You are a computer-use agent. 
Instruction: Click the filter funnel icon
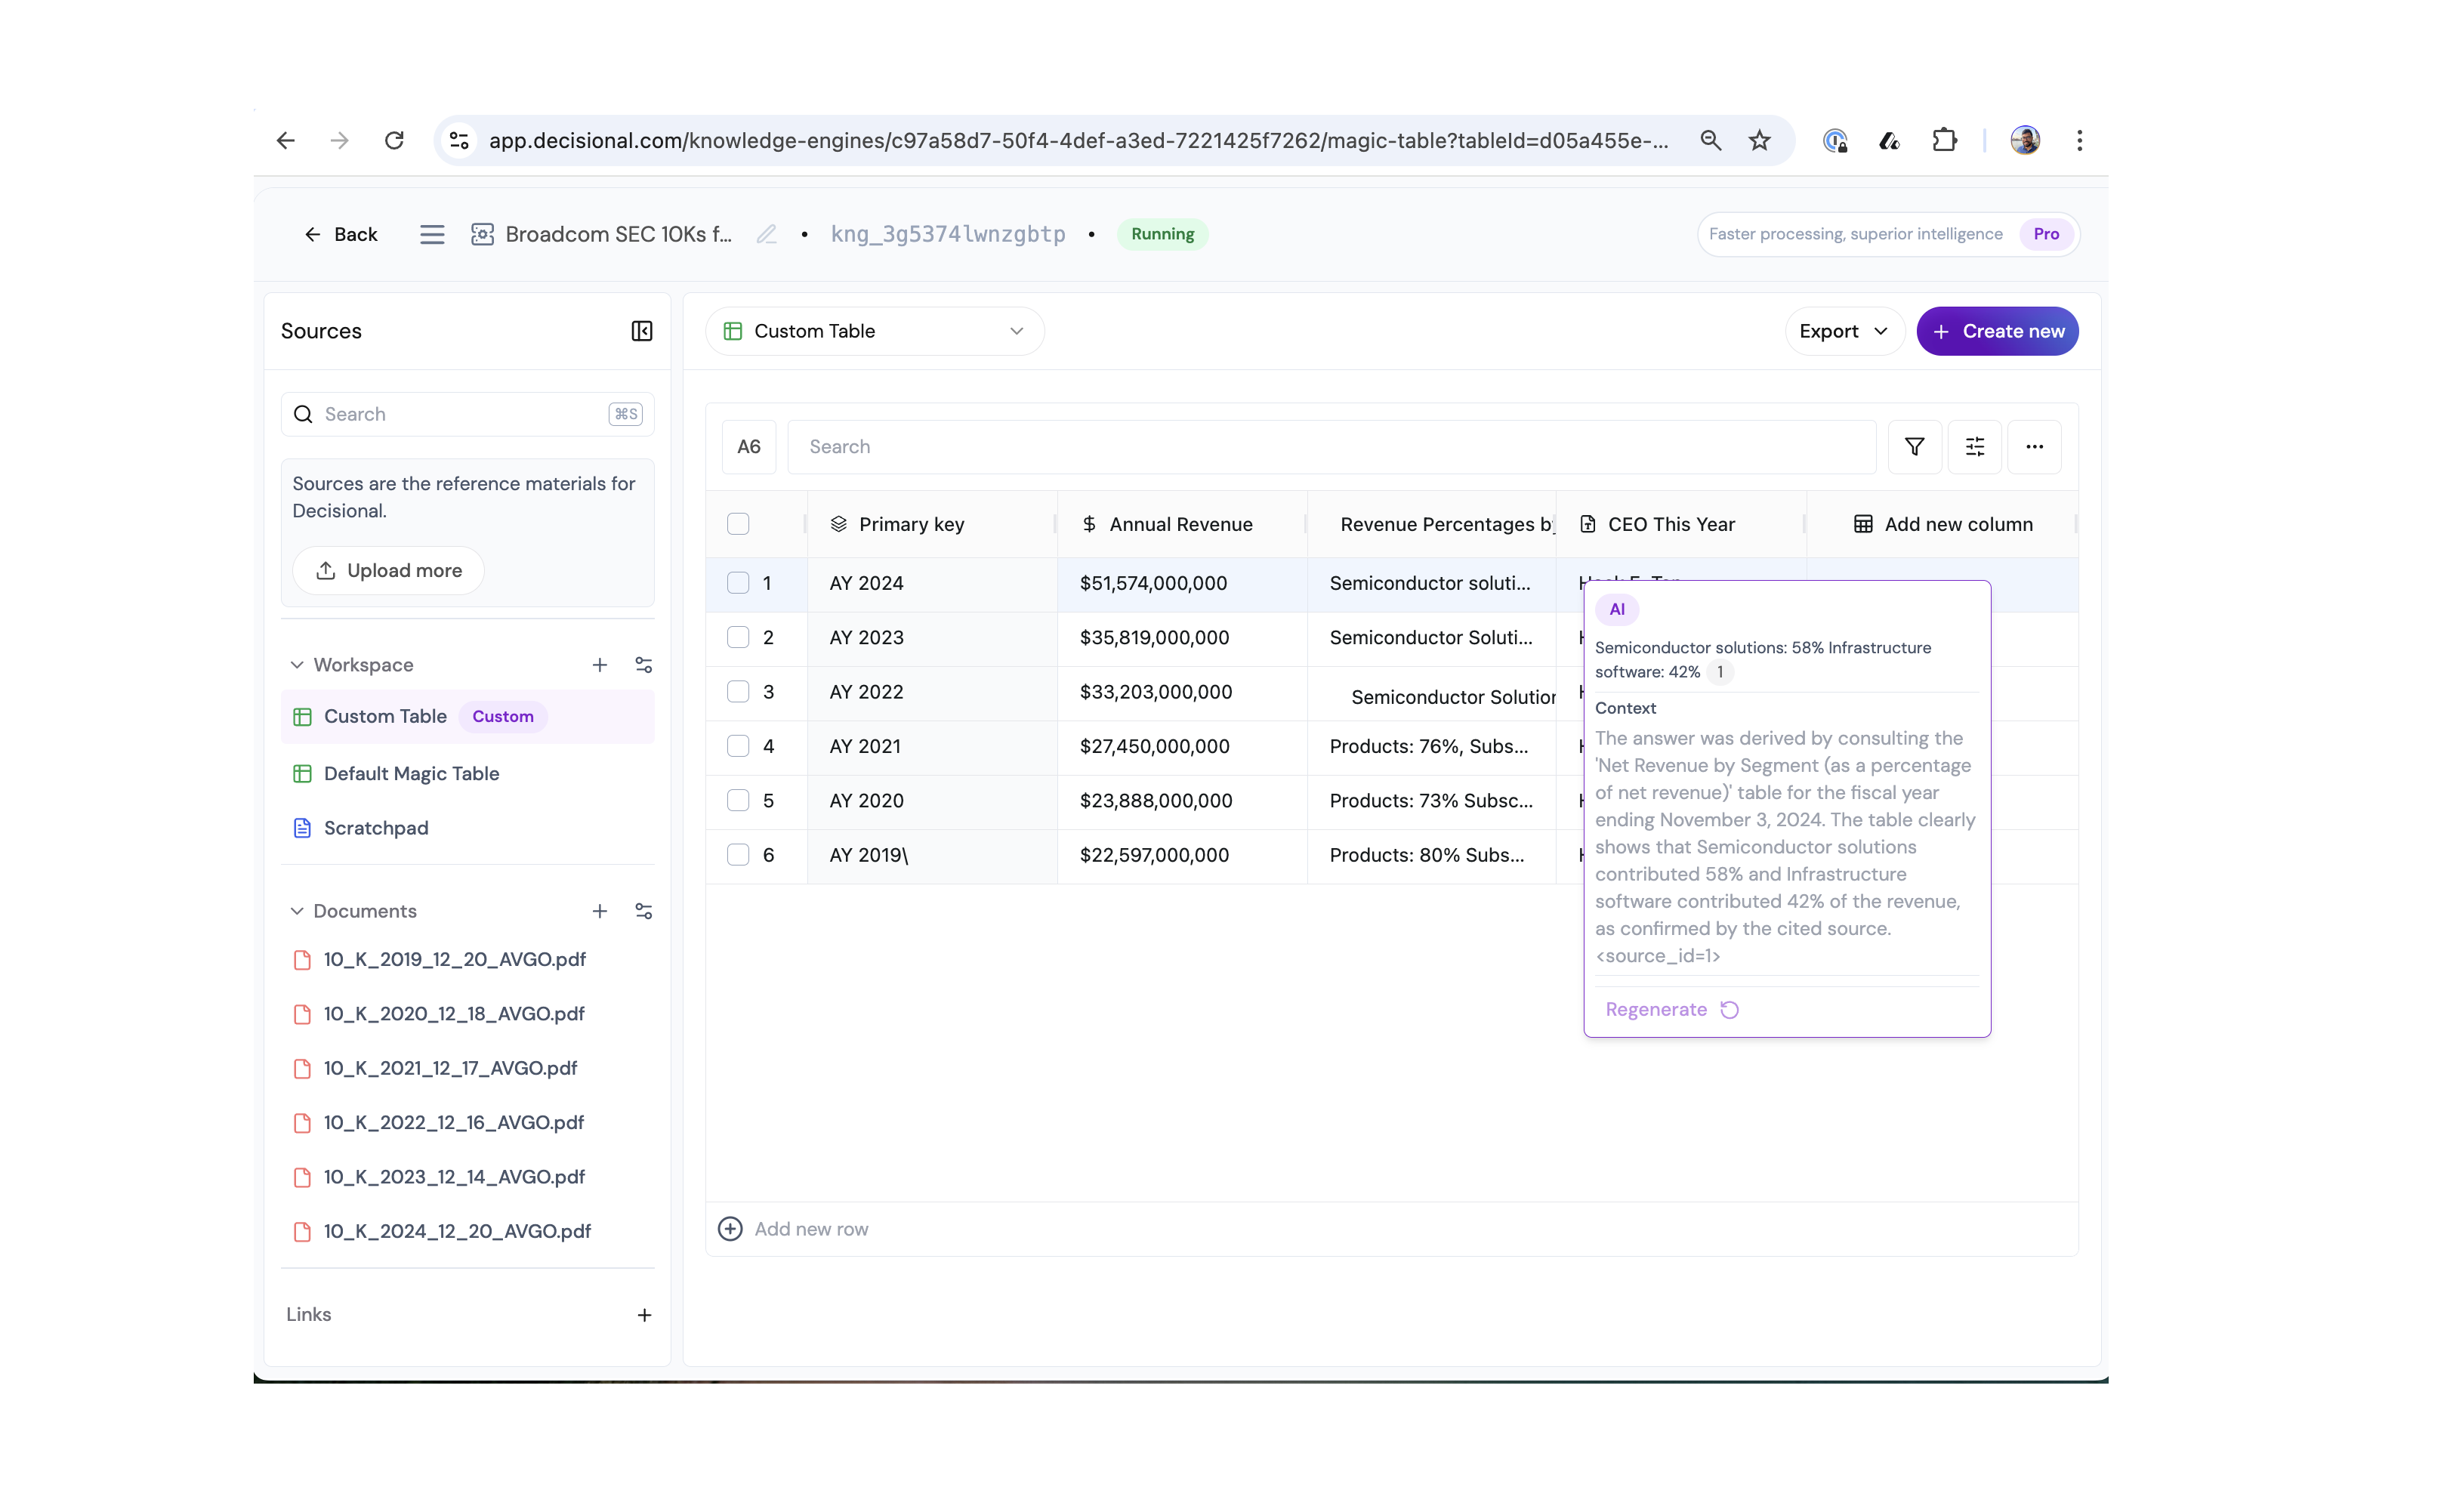1914,447
